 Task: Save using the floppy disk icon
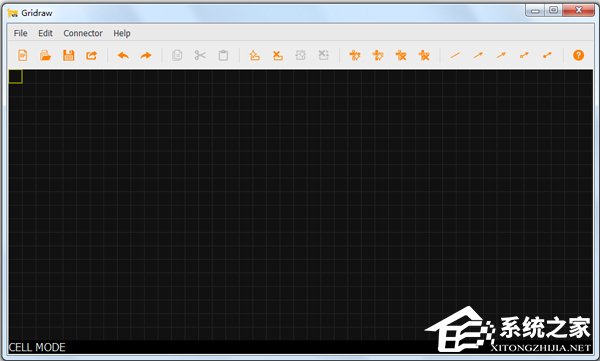68,56
